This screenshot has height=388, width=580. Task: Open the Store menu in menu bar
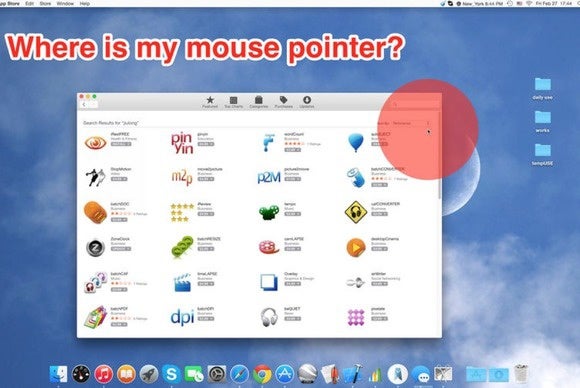click(45, 3)
